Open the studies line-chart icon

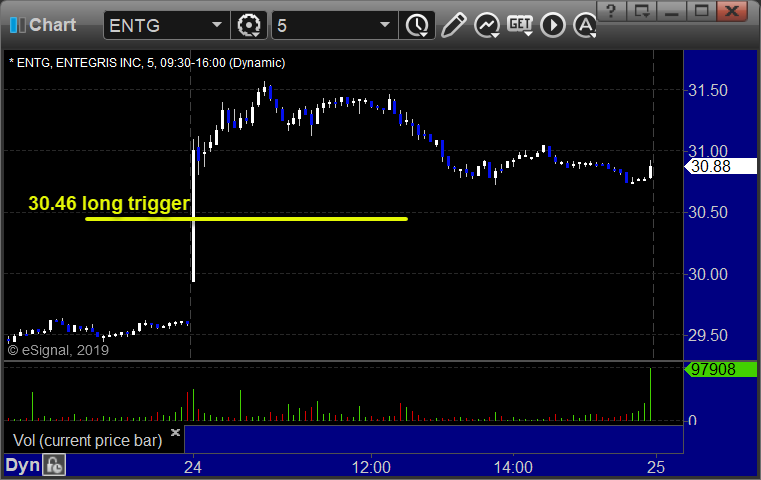pos(487,25)
